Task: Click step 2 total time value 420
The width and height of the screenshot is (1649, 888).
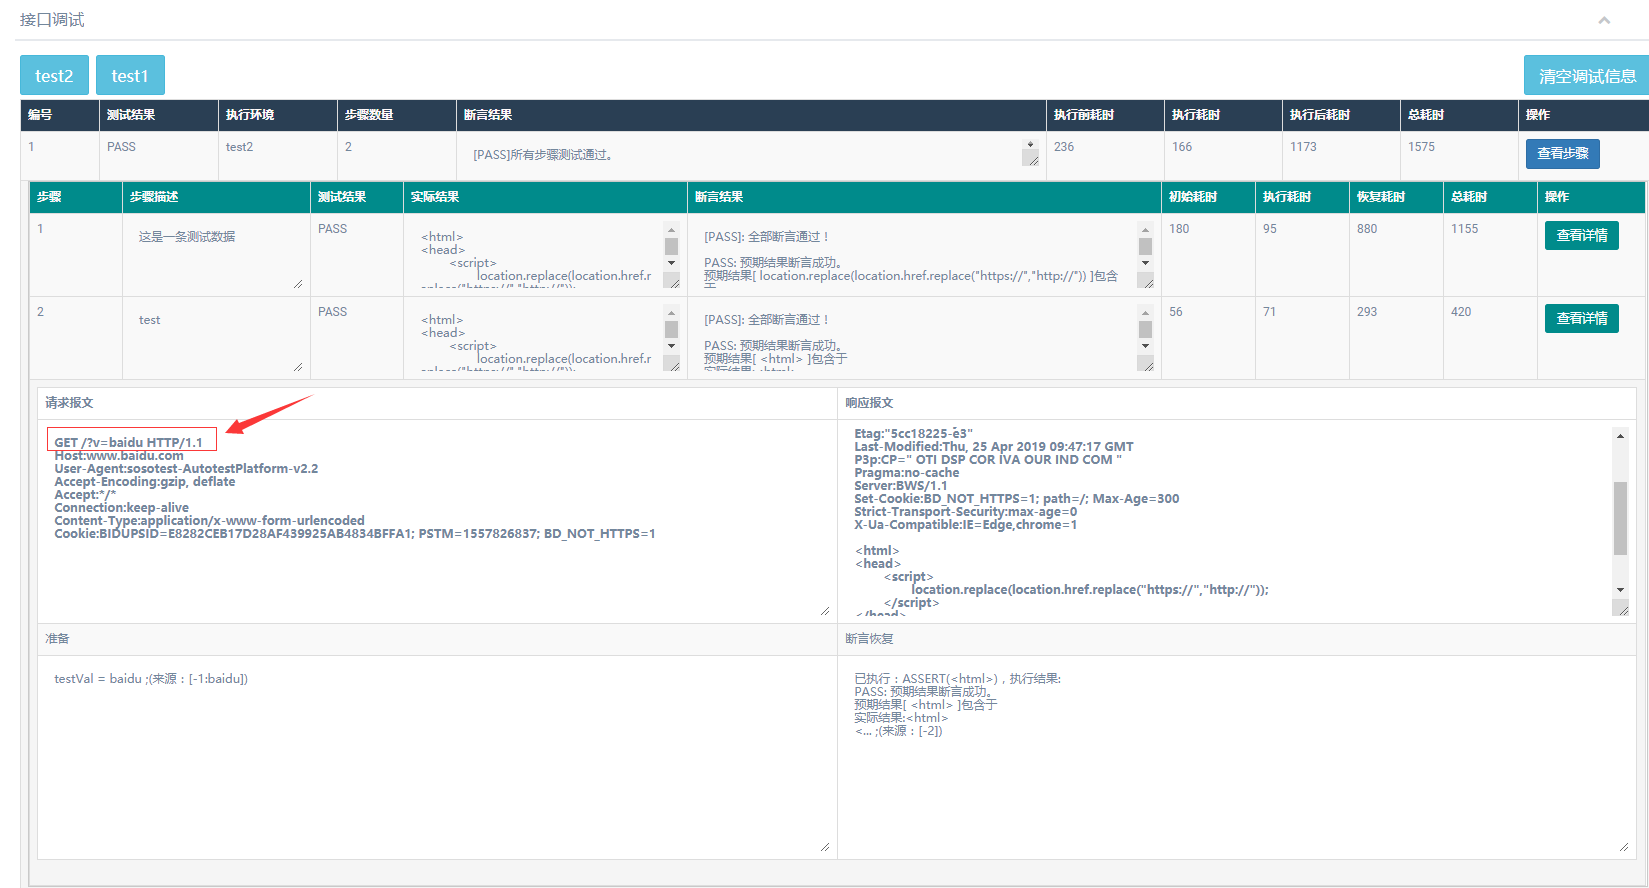Action: (x=1461, y=312)
